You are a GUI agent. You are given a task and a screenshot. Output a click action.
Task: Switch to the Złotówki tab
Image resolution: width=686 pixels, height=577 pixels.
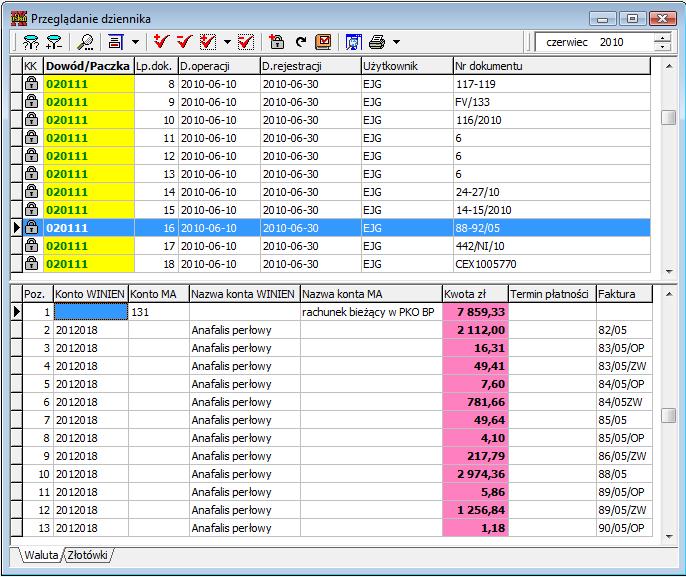click(x=88, y=555)
